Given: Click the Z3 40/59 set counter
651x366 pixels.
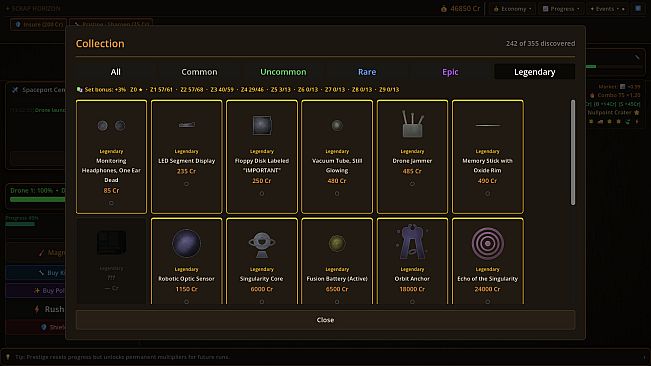Looking at the screenshot, I should point(222,90).
